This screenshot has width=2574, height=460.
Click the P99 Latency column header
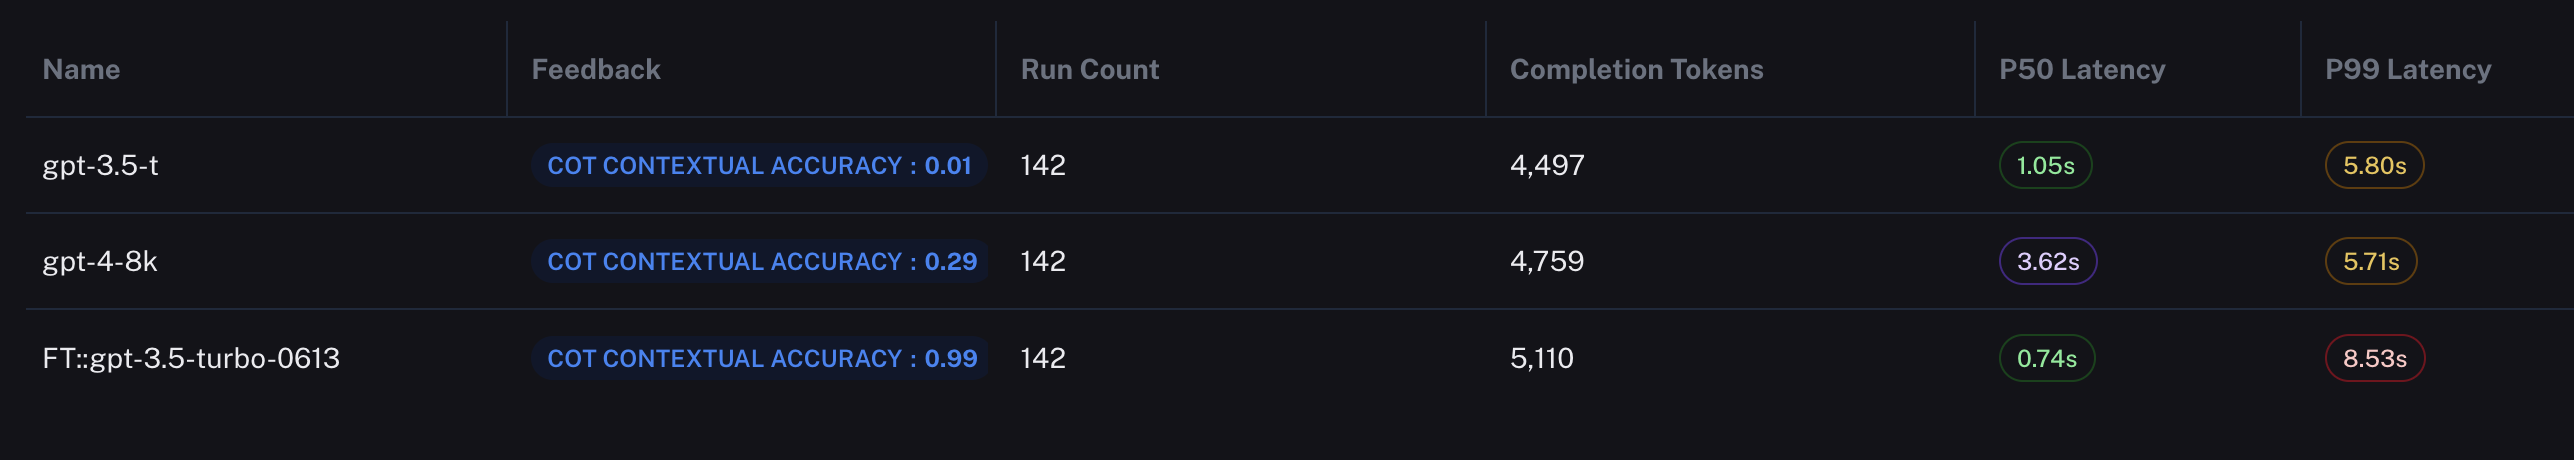pos(2408,69)
